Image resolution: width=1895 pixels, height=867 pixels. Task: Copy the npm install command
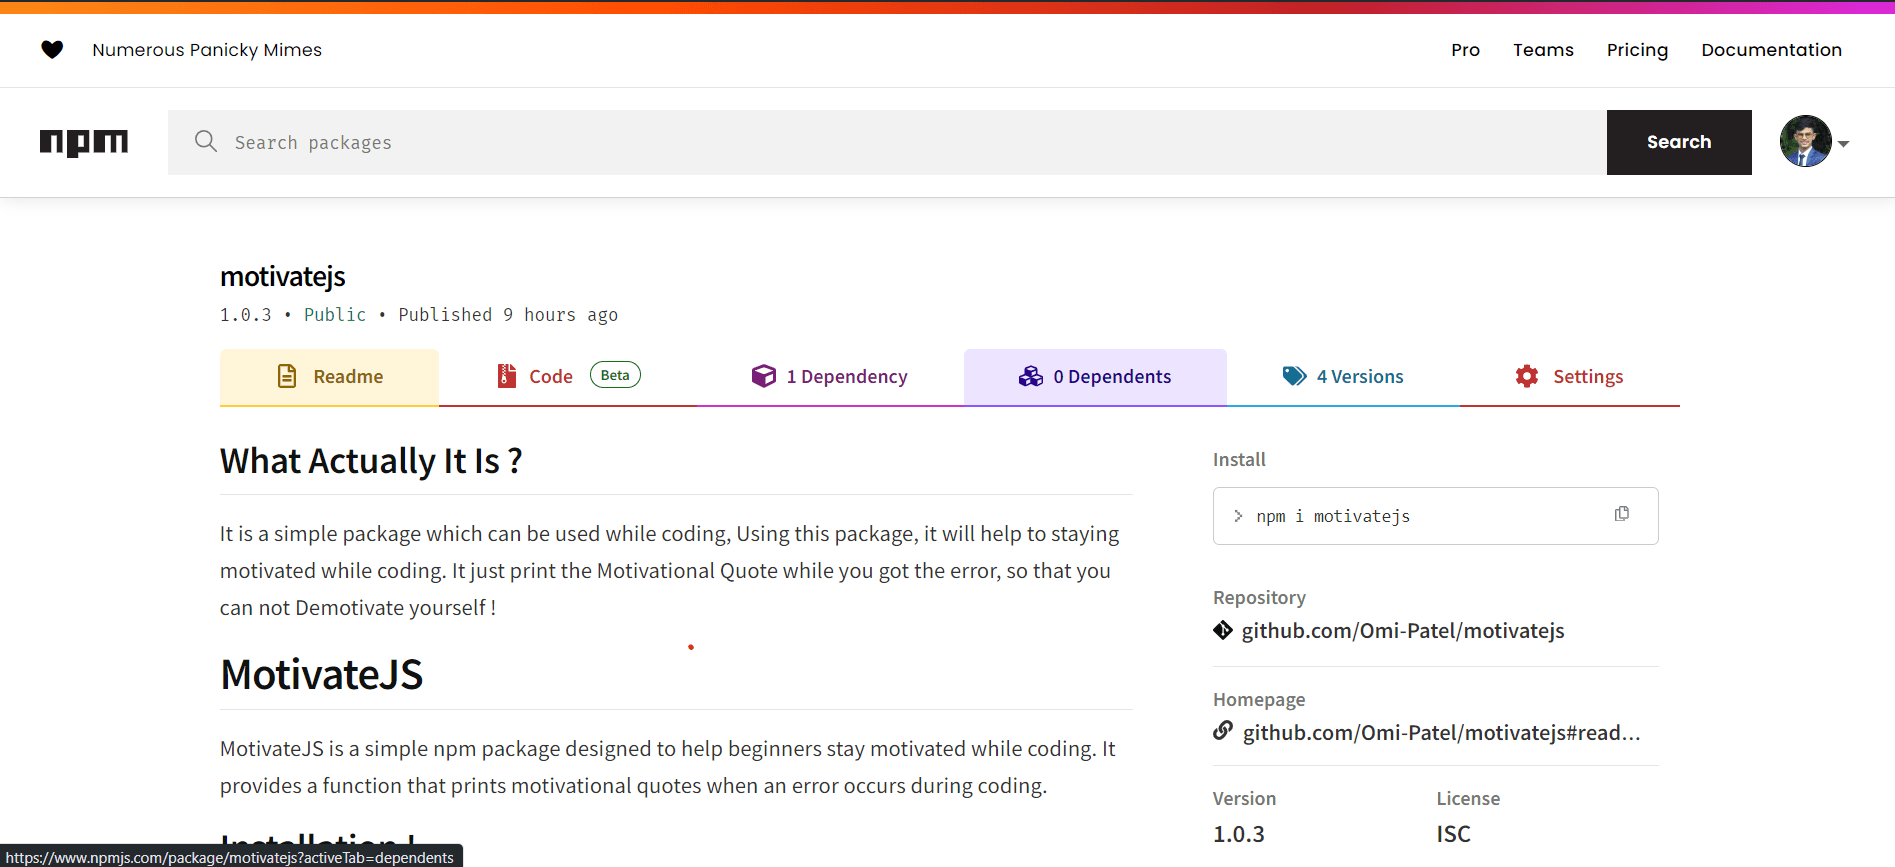(1622, 514)
